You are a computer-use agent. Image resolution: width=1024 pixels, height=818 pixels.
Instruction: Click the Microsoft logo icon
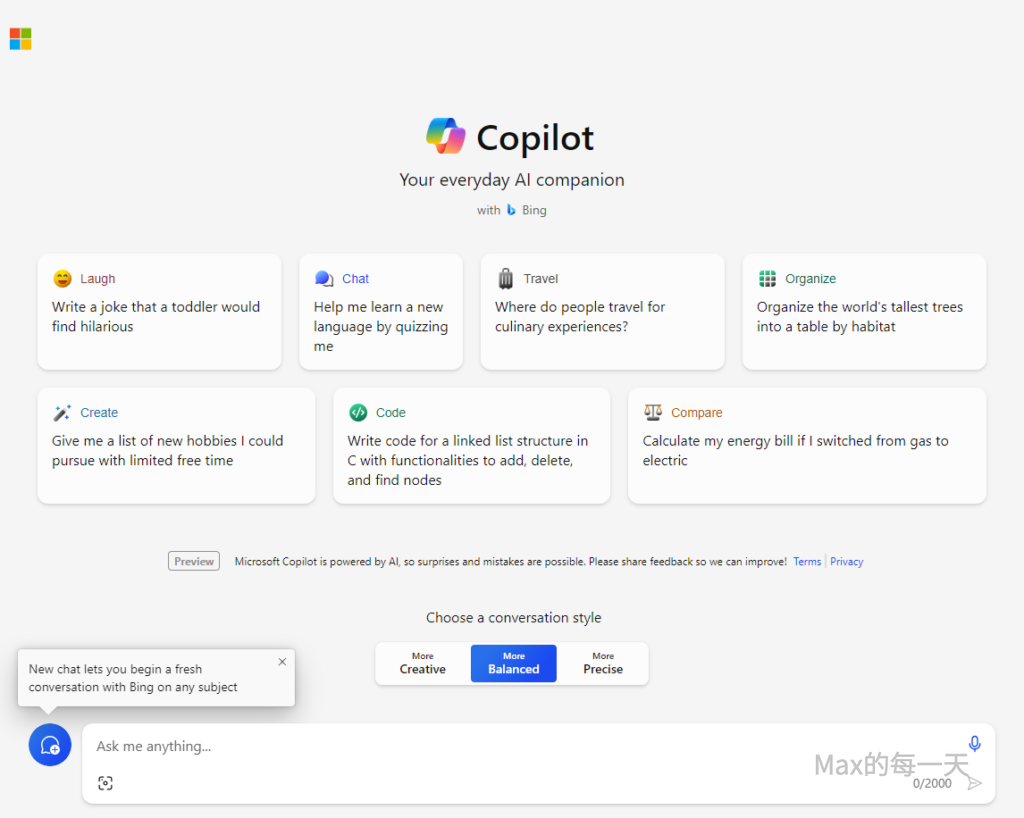20,39
